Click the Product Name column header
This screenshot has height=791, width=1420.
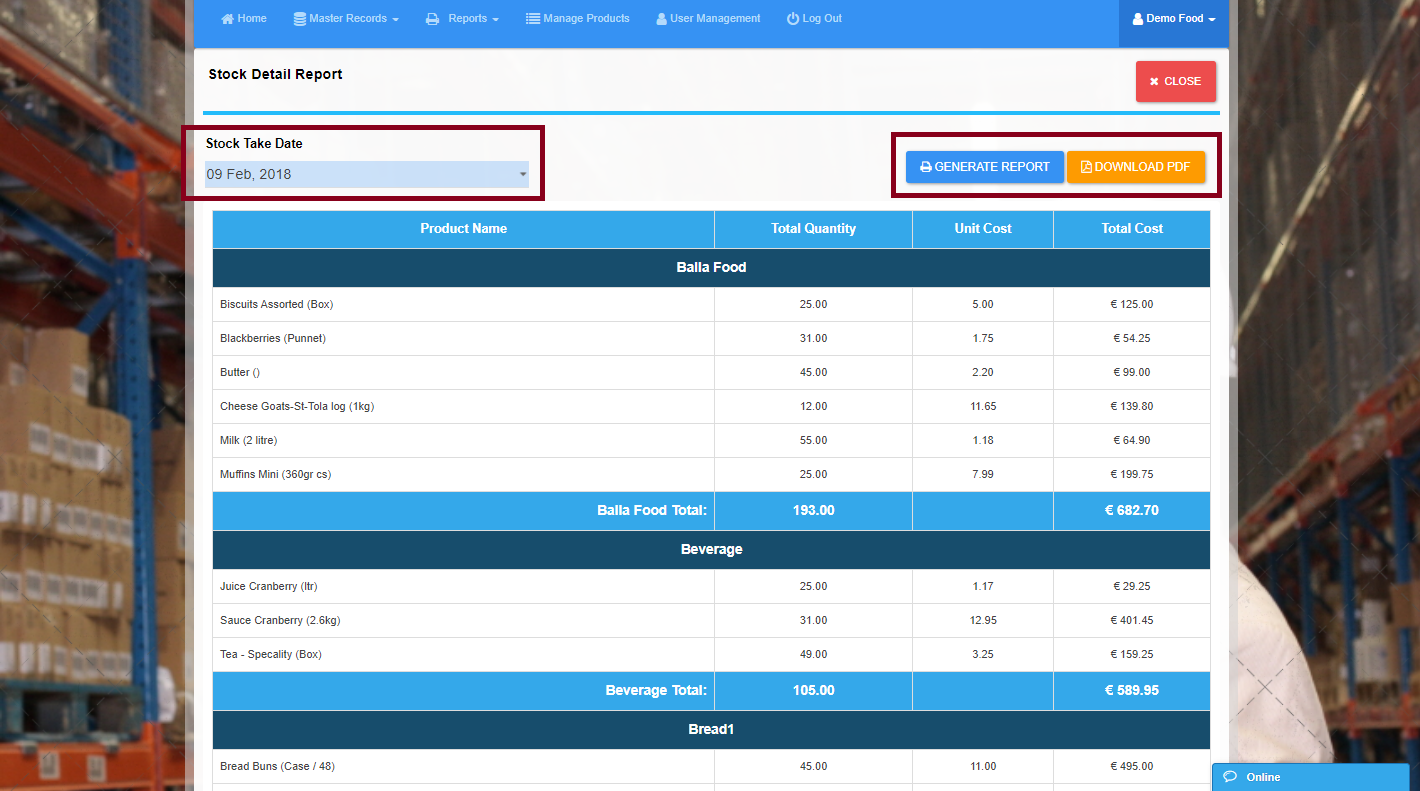463,229
